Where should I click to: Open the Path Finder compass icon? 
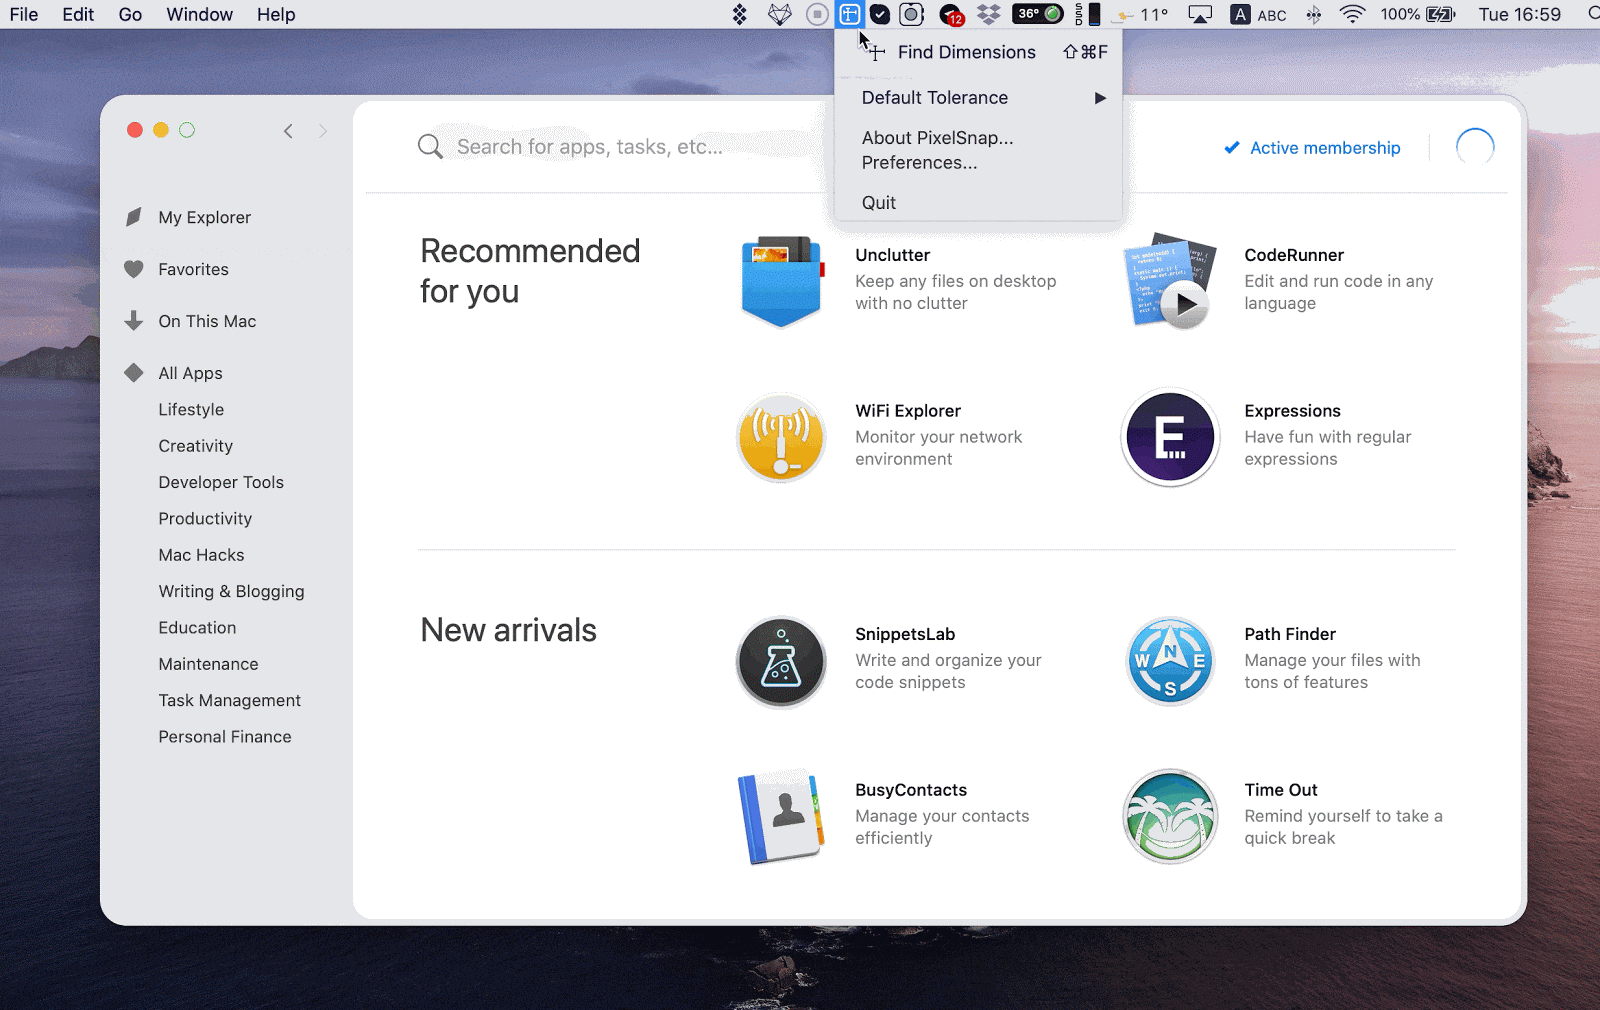pyautogui.click(x=1170, y=661)
